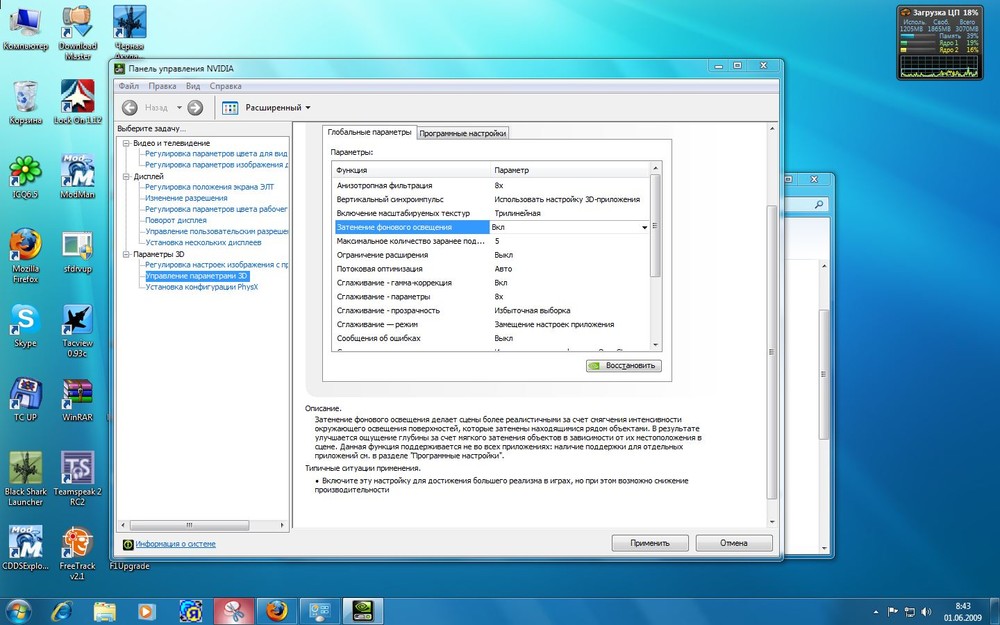The width and height of the screenshot is (1000, 625).
Task: Switch to the Программные настройки tab
Action: click(462, 133)
